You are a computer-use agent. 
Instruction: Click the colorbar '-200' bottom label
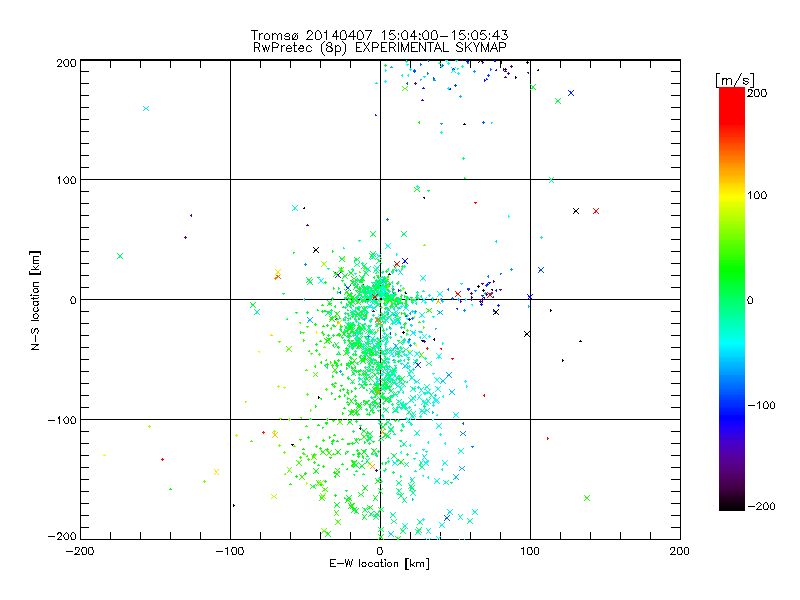point(761,506)
